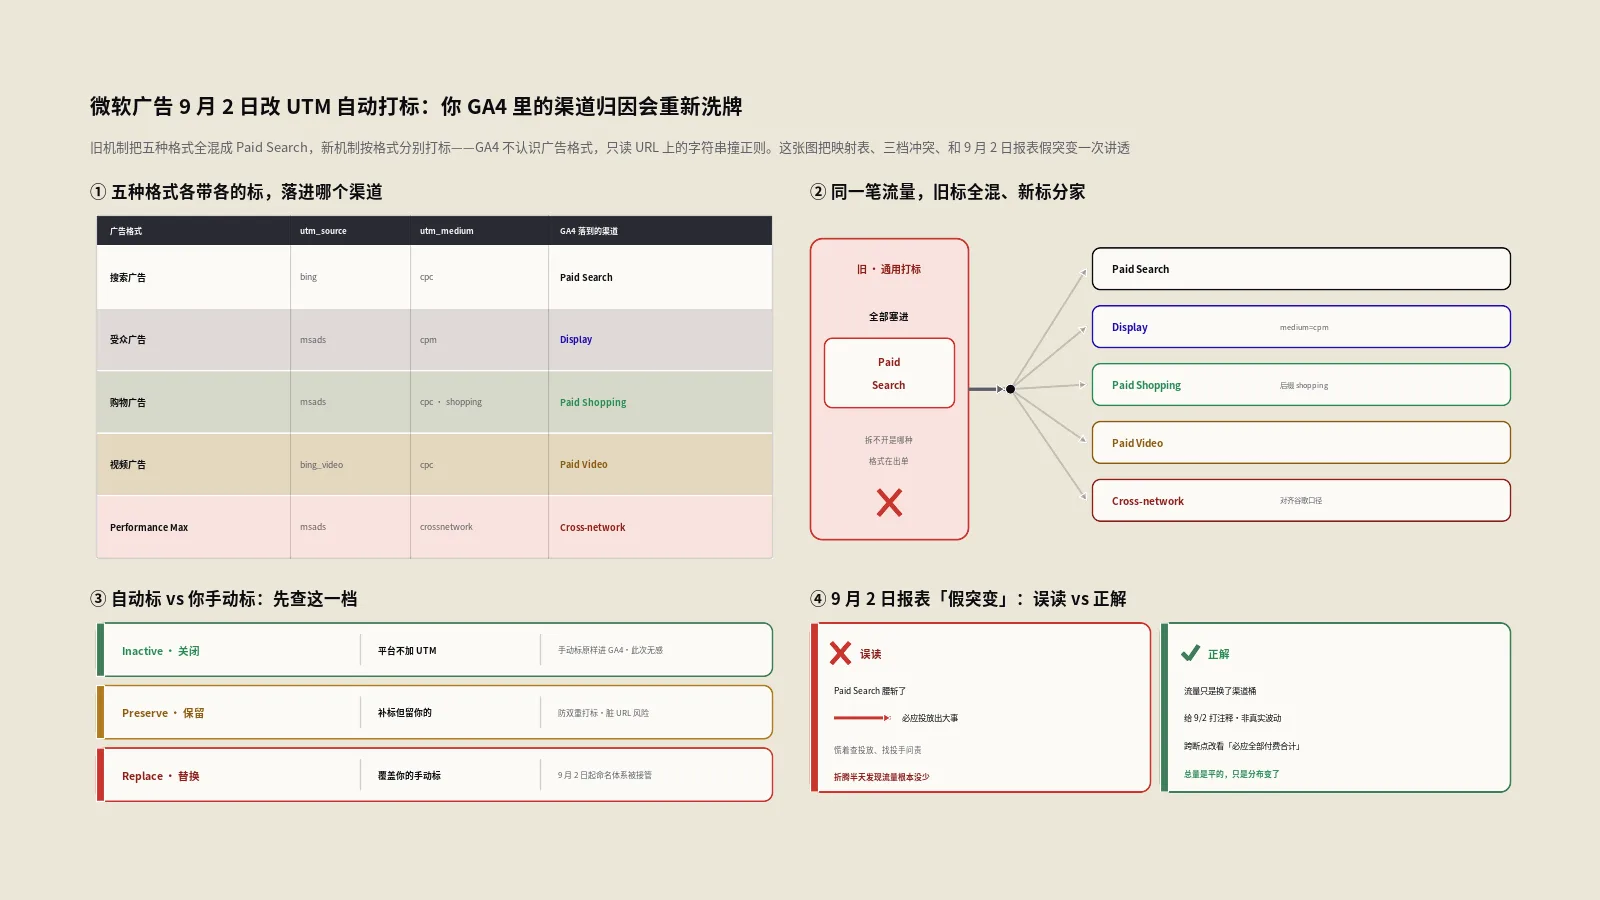Click the 补标但留你的 text
Viewport: 1600px width, 900px height.
point(405,713)
